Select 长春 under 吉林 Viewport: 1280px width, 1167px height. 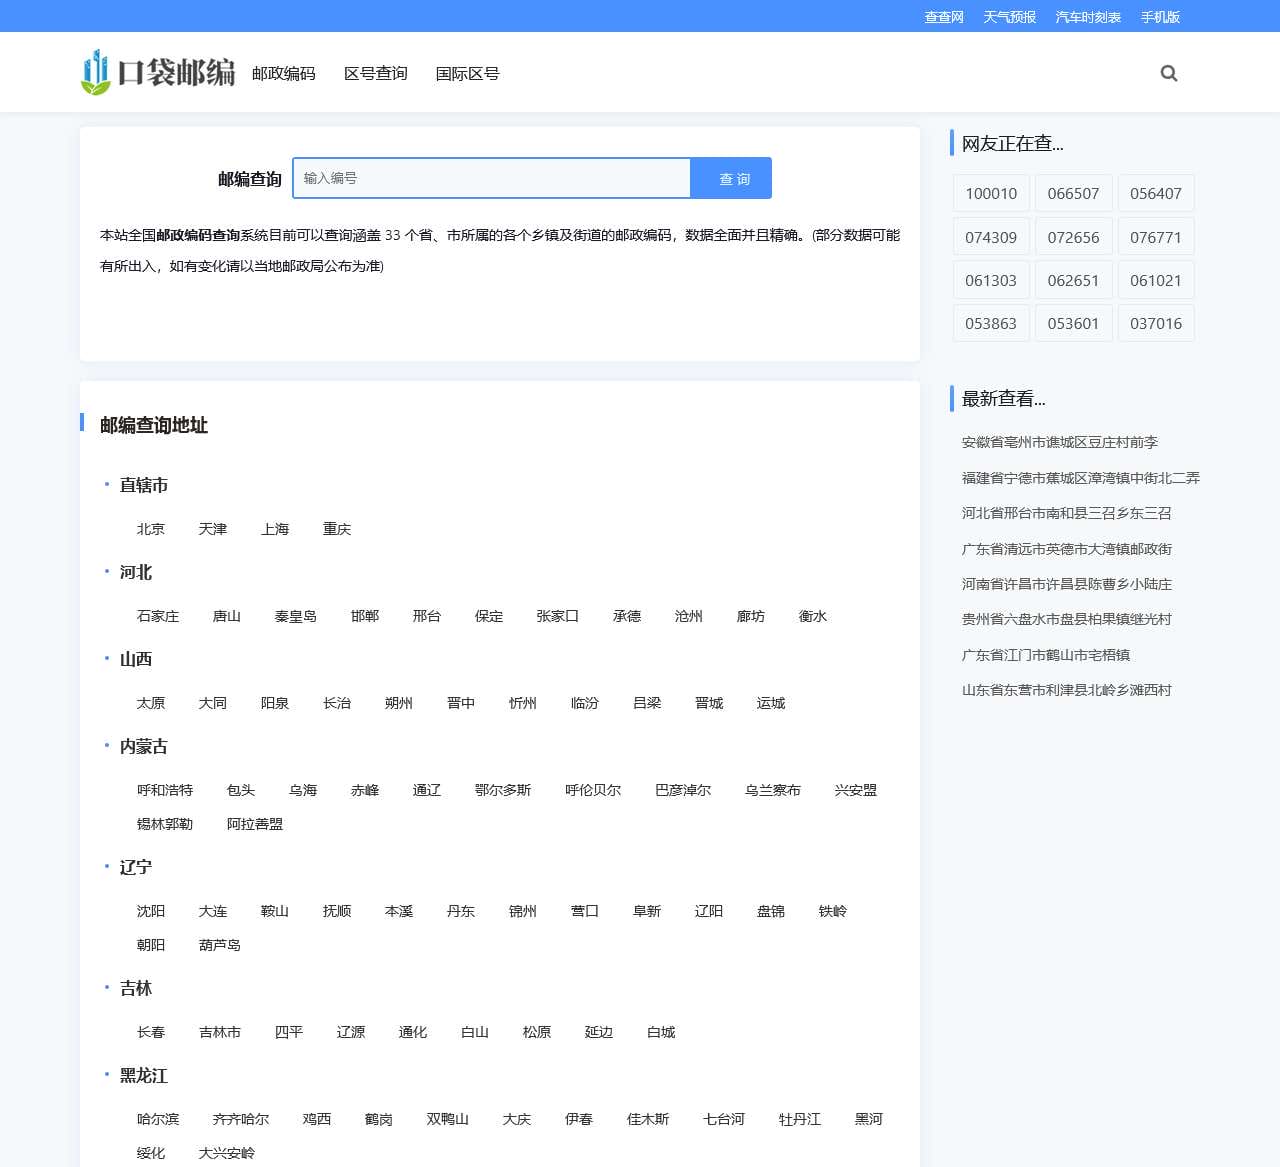150,1032
